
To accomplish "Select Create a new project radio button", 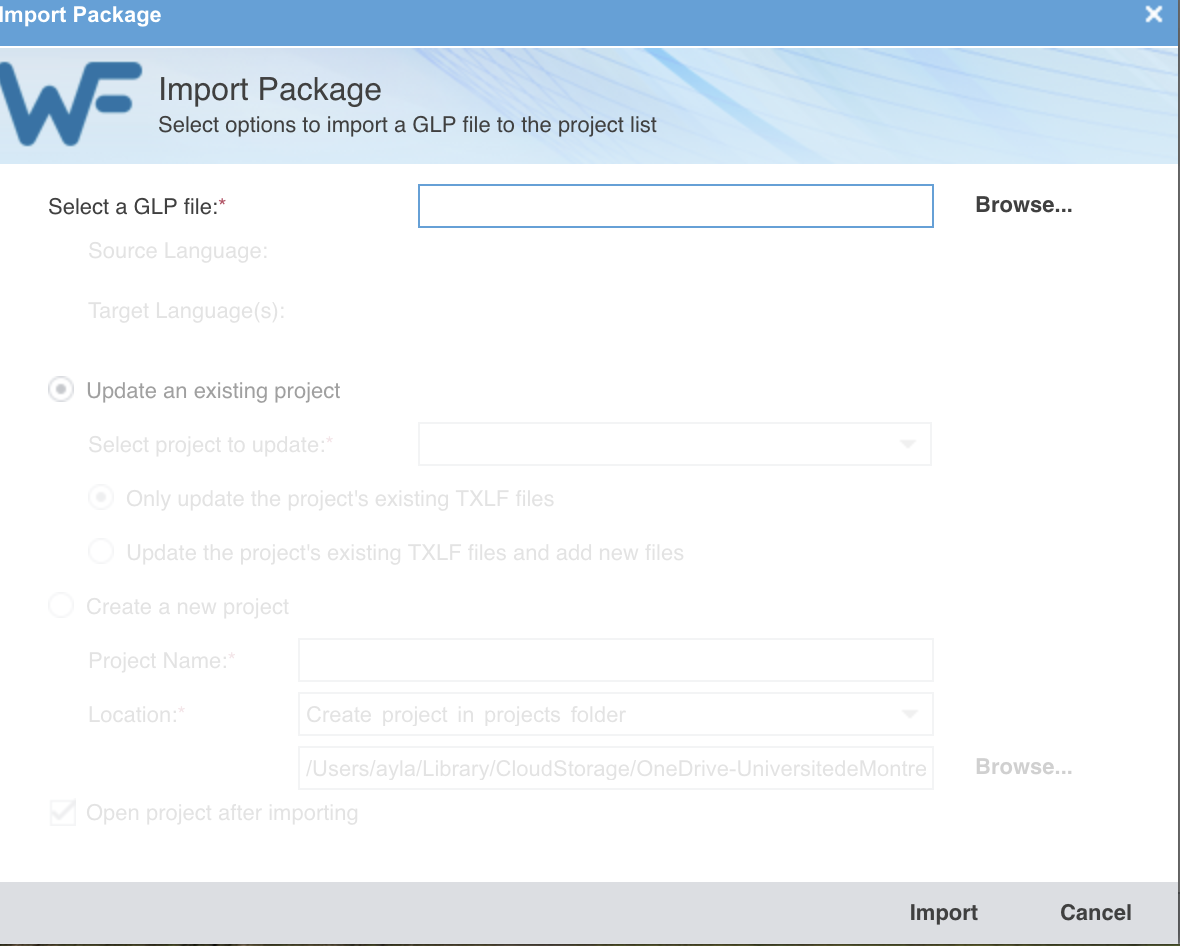I will tap(61, 606).
